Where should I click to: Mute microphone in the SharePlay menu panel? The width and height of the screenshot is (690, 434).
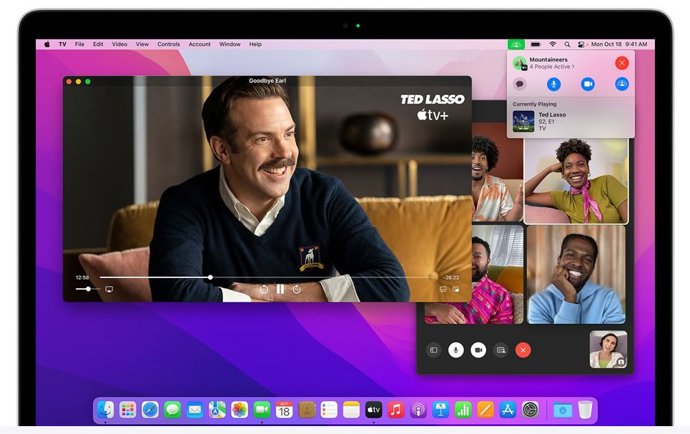point(554,84)
